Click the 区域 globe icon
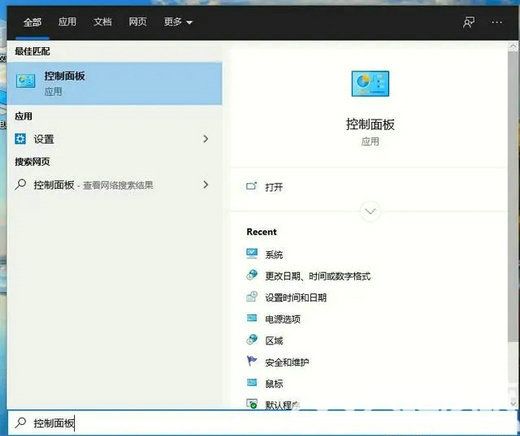Image resolution: width=520 pixels, height=436 pixels. (252, 339)
